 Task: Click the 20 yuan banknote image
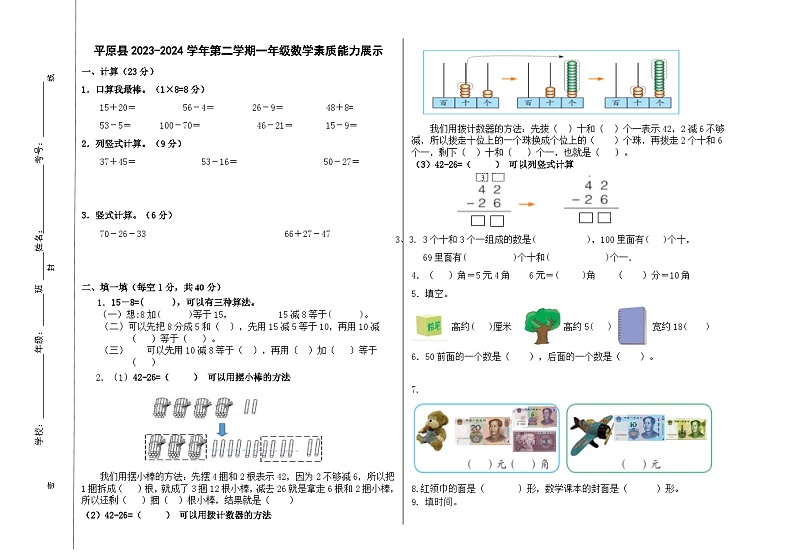tap(483, 431)
